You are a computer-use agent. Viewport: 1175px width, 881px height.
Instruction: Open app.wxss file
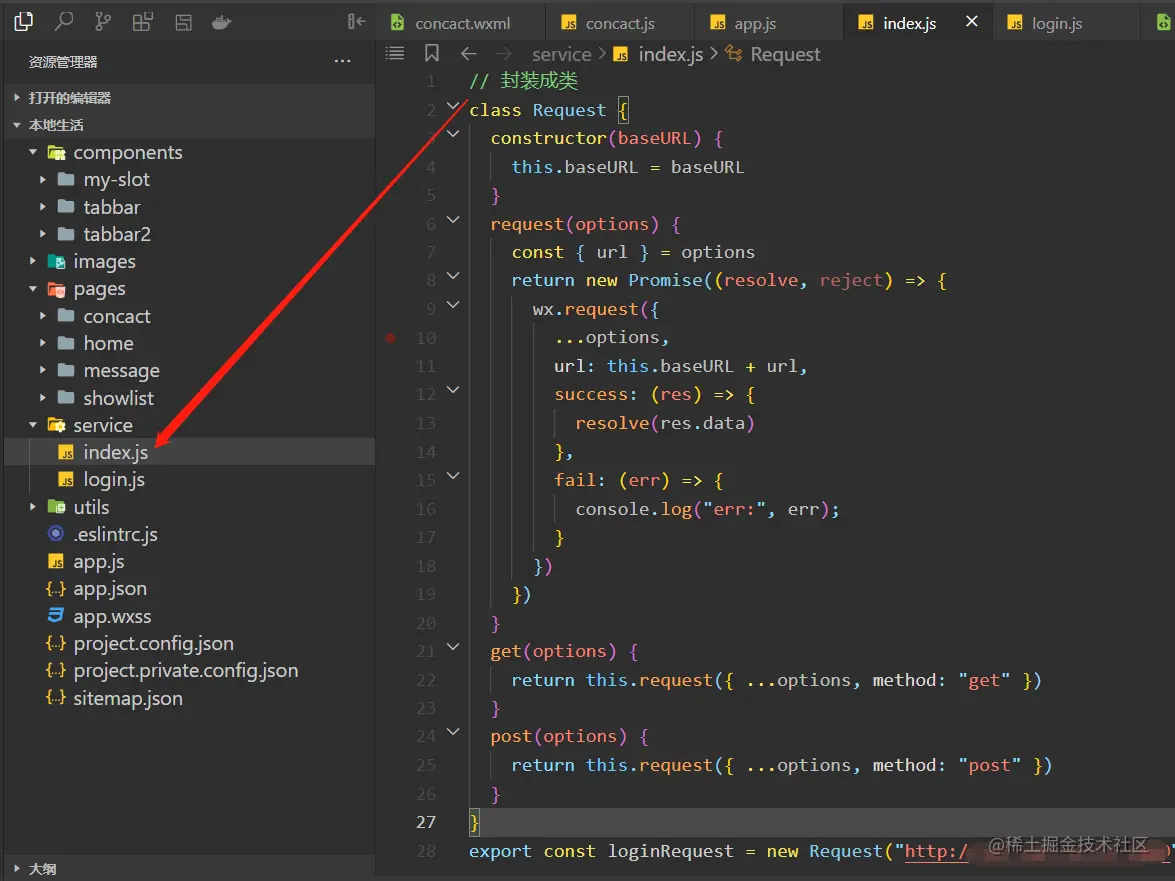click(x=187, y=617)
